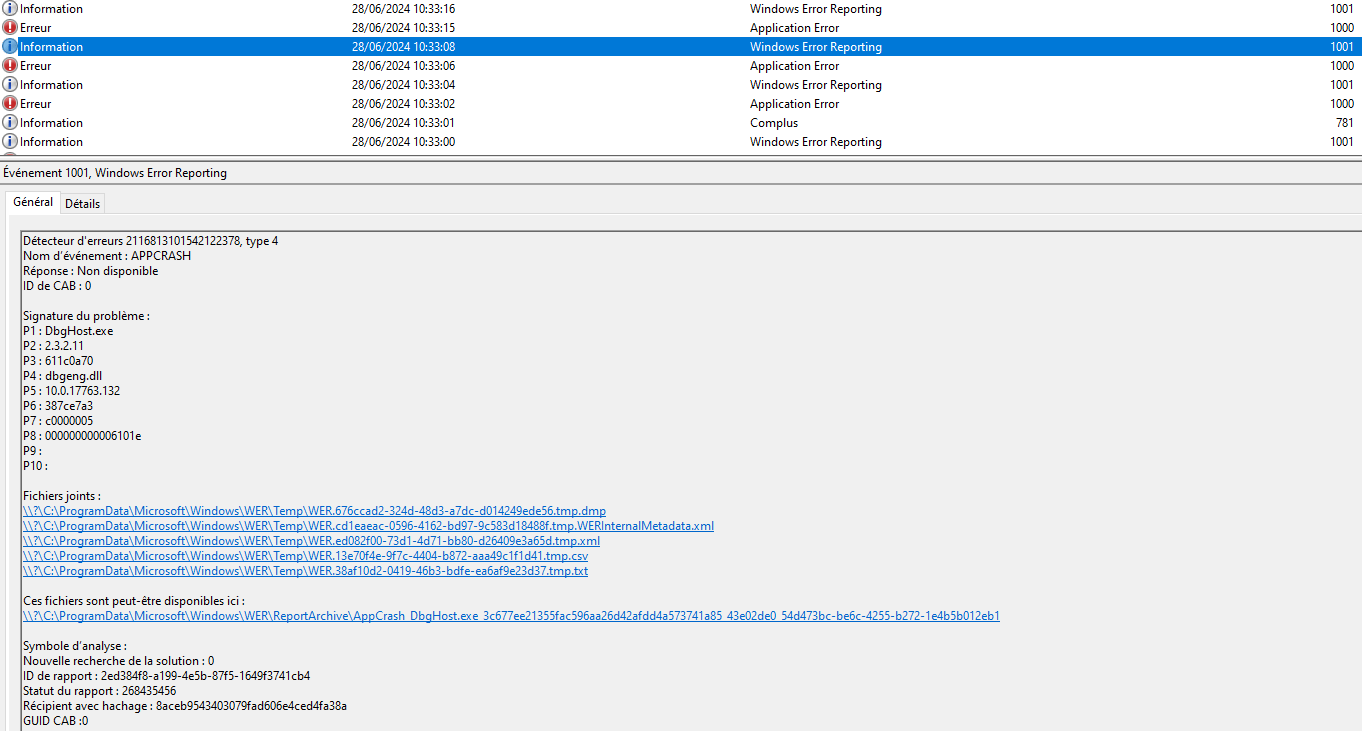The height and width of the screenshot is (731, 1362).
Task: Click the error icon of the 10:33:06 row
Action: point(10,66)
